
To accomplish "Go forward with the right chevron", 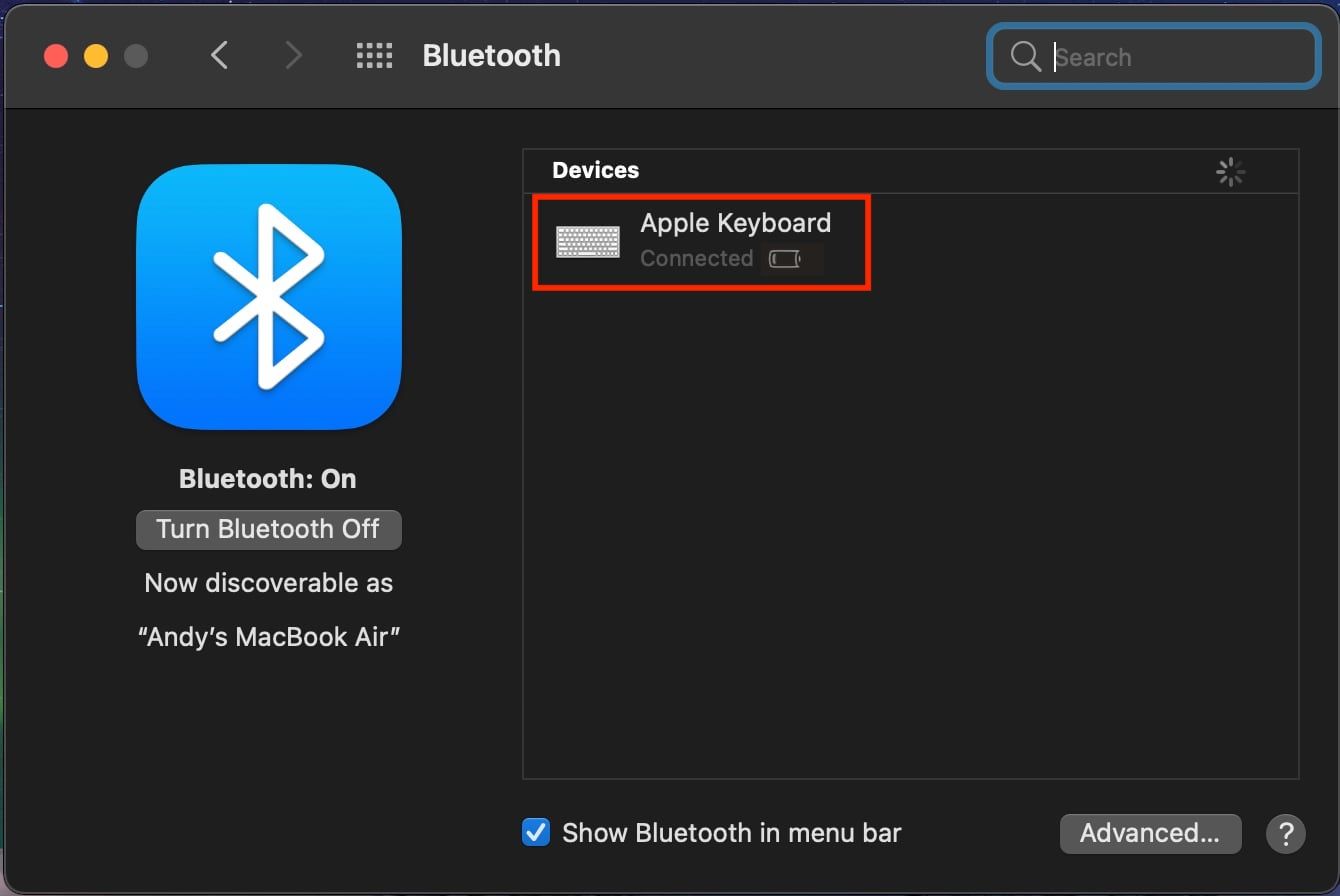I will click(x=293, y=55).
